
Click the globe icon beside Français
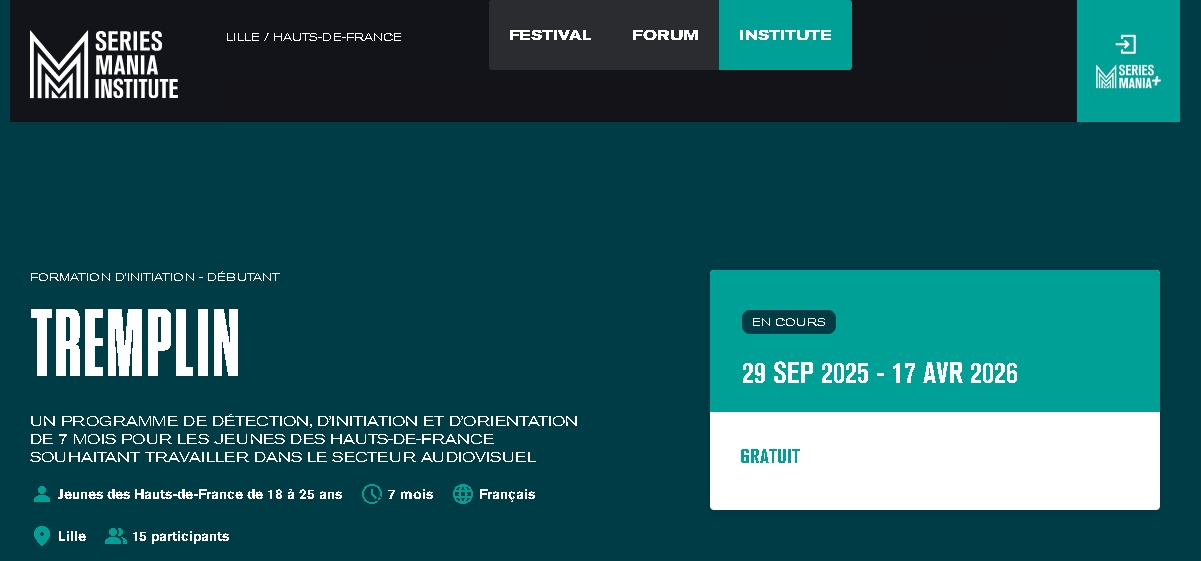pos(462,494)
